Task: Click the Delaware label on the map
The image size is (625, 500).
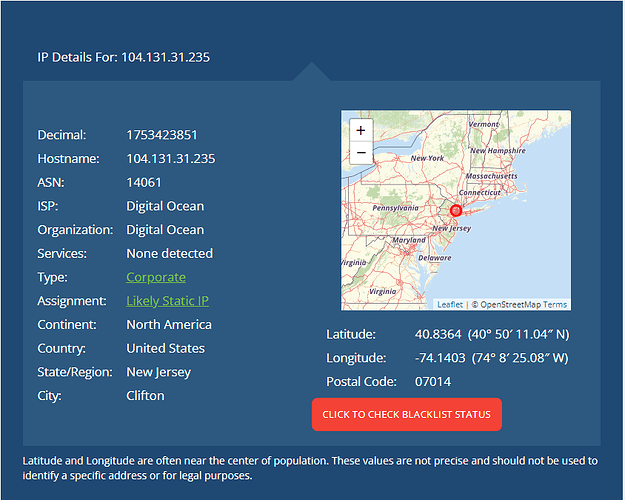Action: [434, 258]
